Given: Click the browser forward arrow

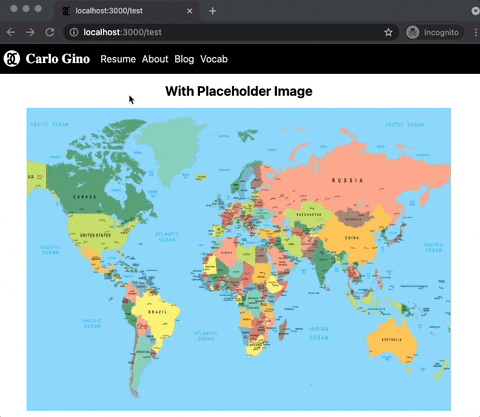Looking at the screenshot, I should pos(30,32).
